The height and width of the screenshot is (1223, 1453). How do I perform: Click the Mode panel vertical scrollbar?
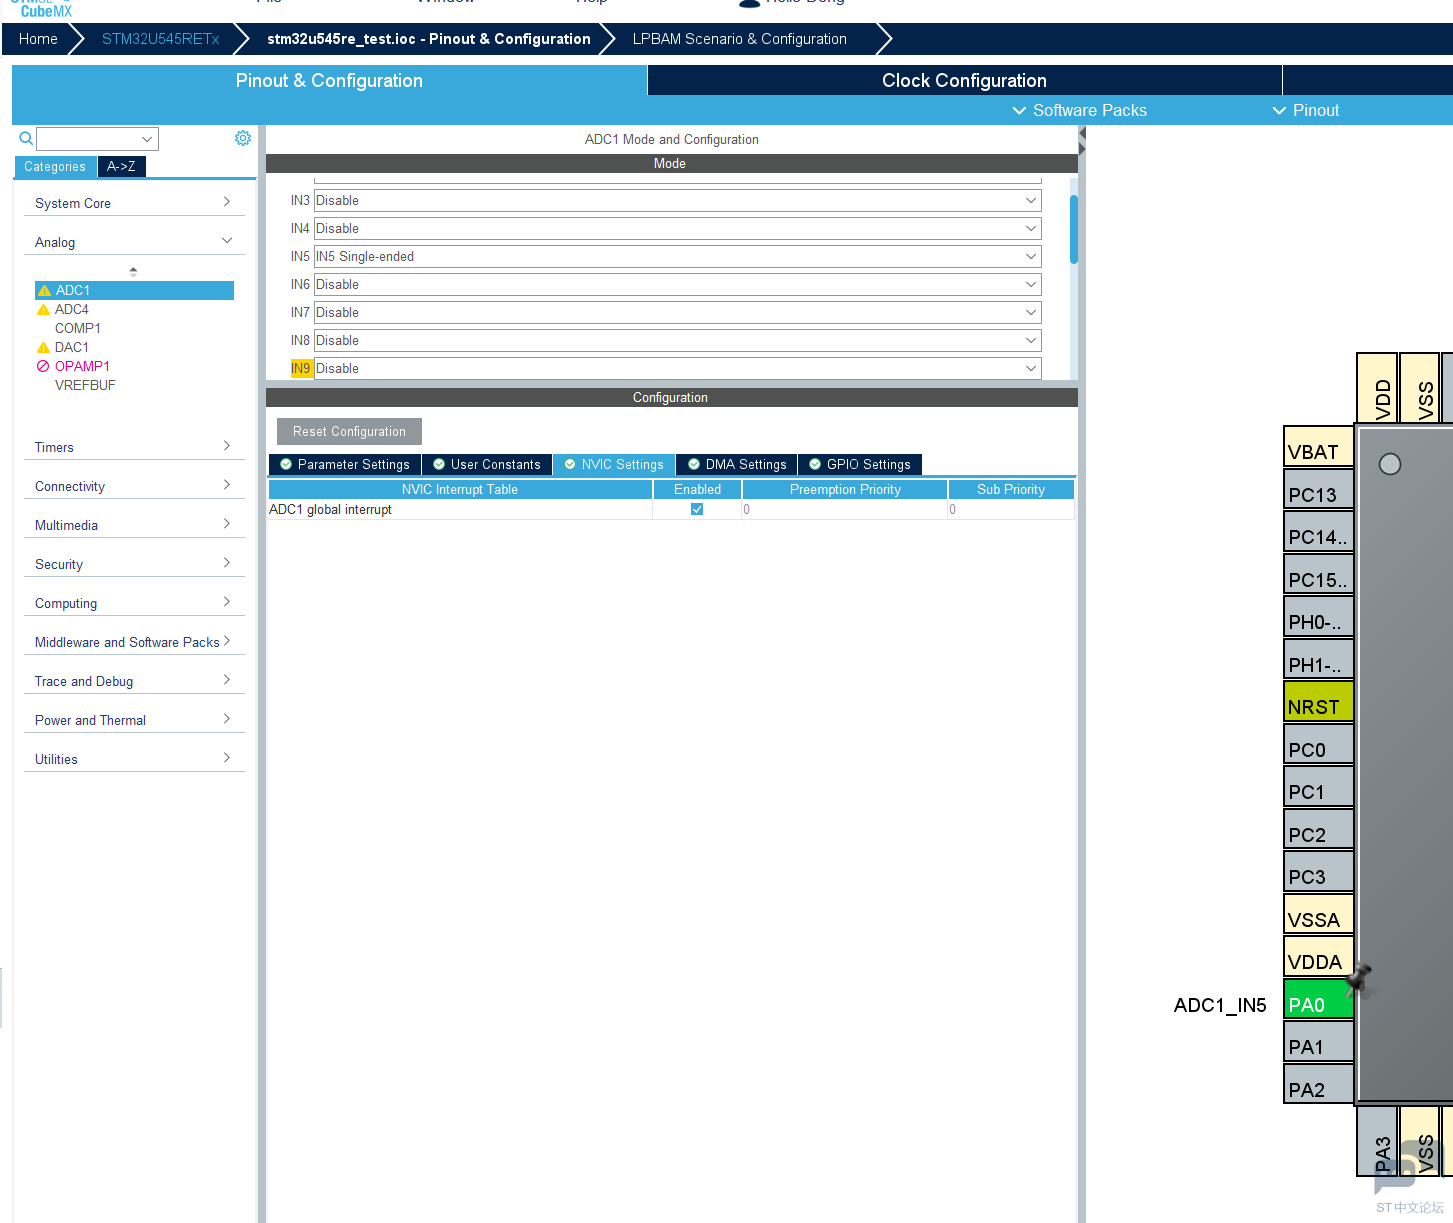click(x=1074, y=229)
